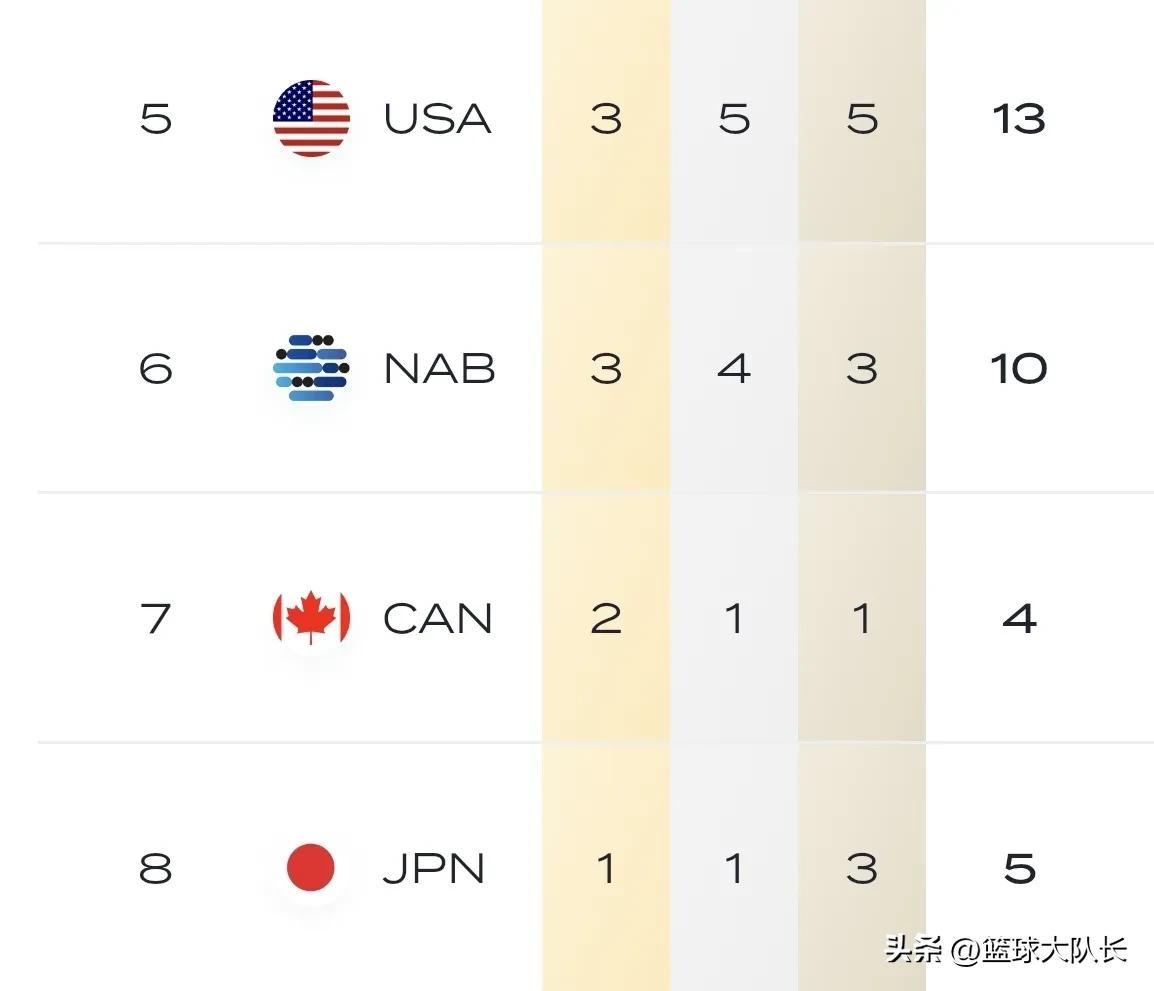Open the USA country link

click(x=437, y=118)
